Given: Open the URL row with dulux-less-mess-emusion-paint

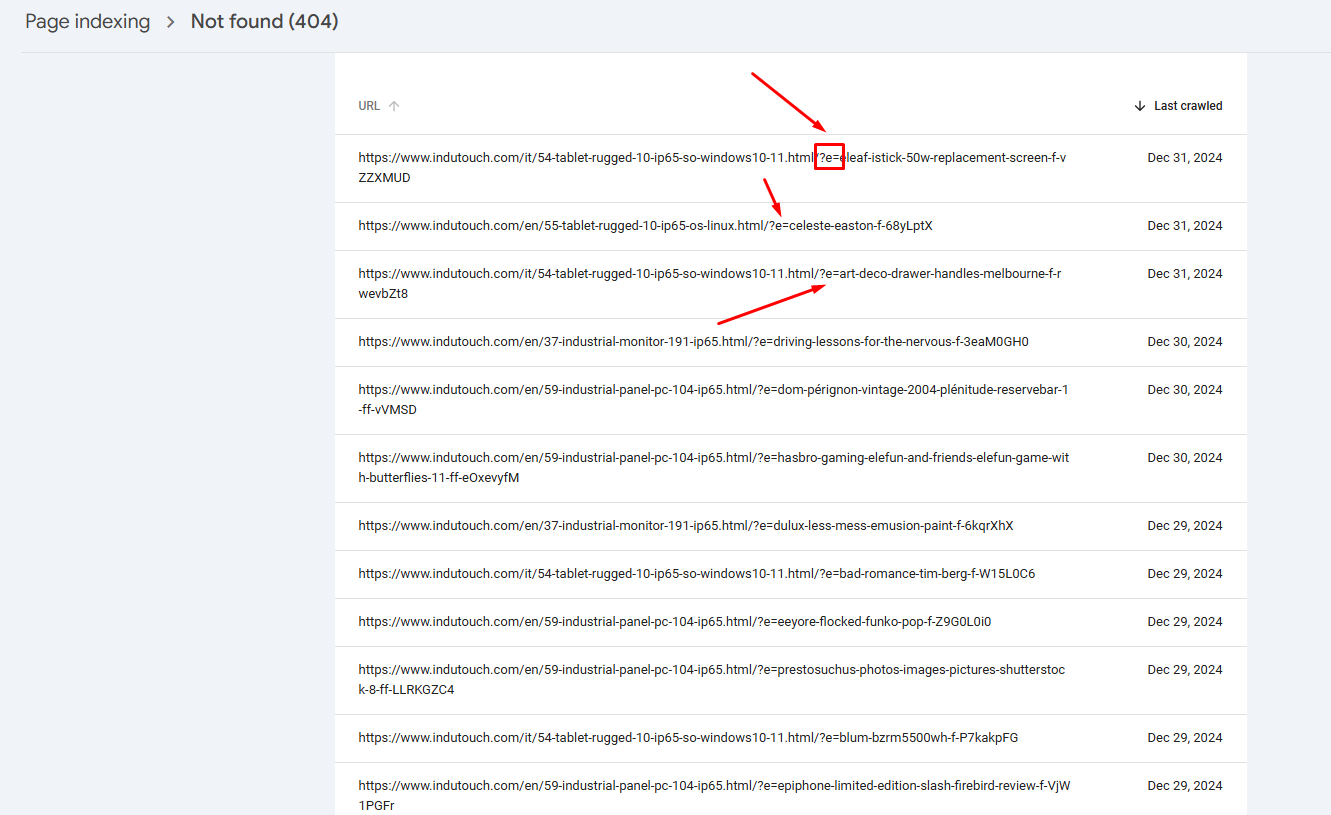Looking at the screenshot, I should 791,526.
